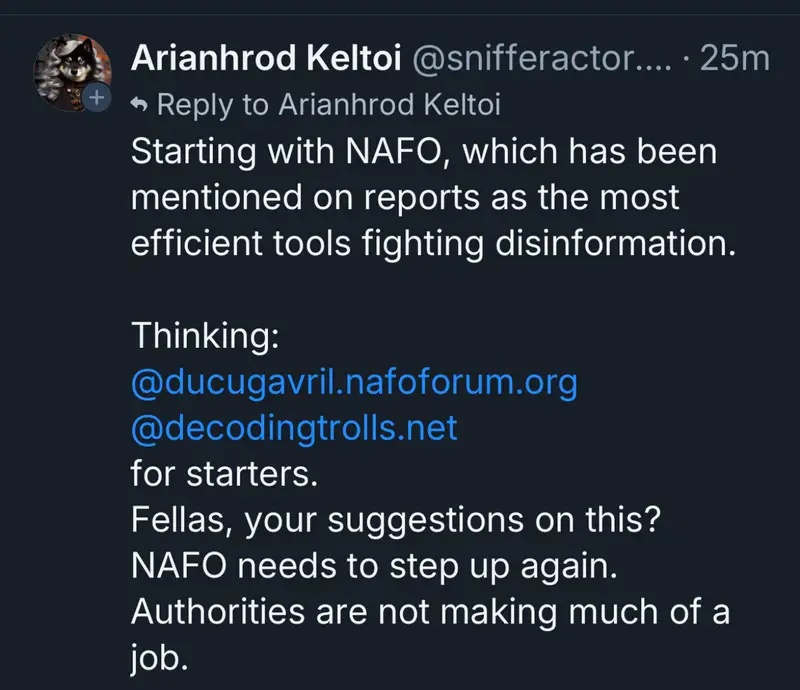800x690 pixels.
Task: Click the "Starting with NAFO" first line
Action: point(424,153)
